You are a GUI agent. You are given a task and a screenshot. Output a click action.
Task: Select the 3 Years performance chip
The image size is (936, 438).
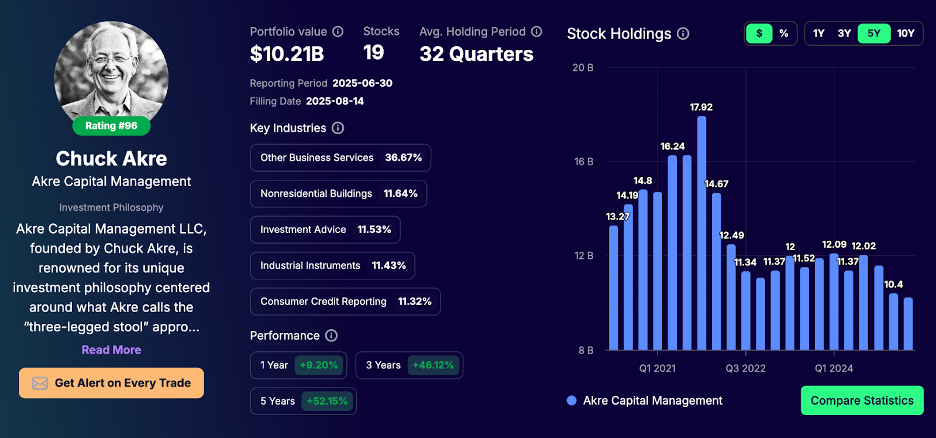[x=409, y=365]
